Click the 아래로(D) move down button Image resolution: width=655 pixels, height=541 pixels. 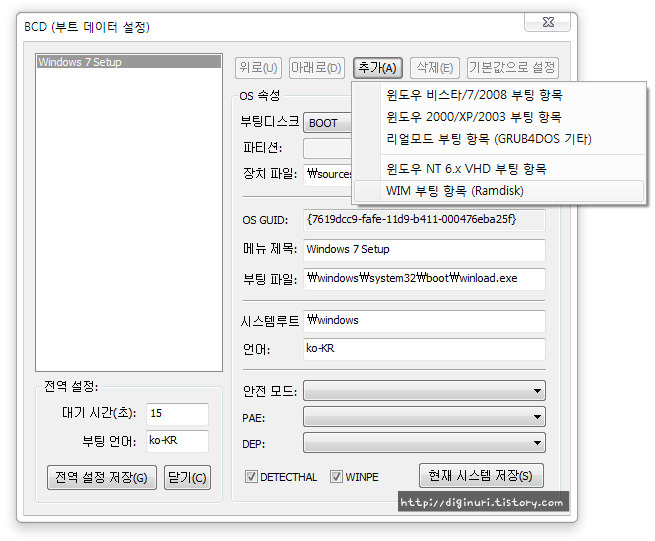pos(317,68)
